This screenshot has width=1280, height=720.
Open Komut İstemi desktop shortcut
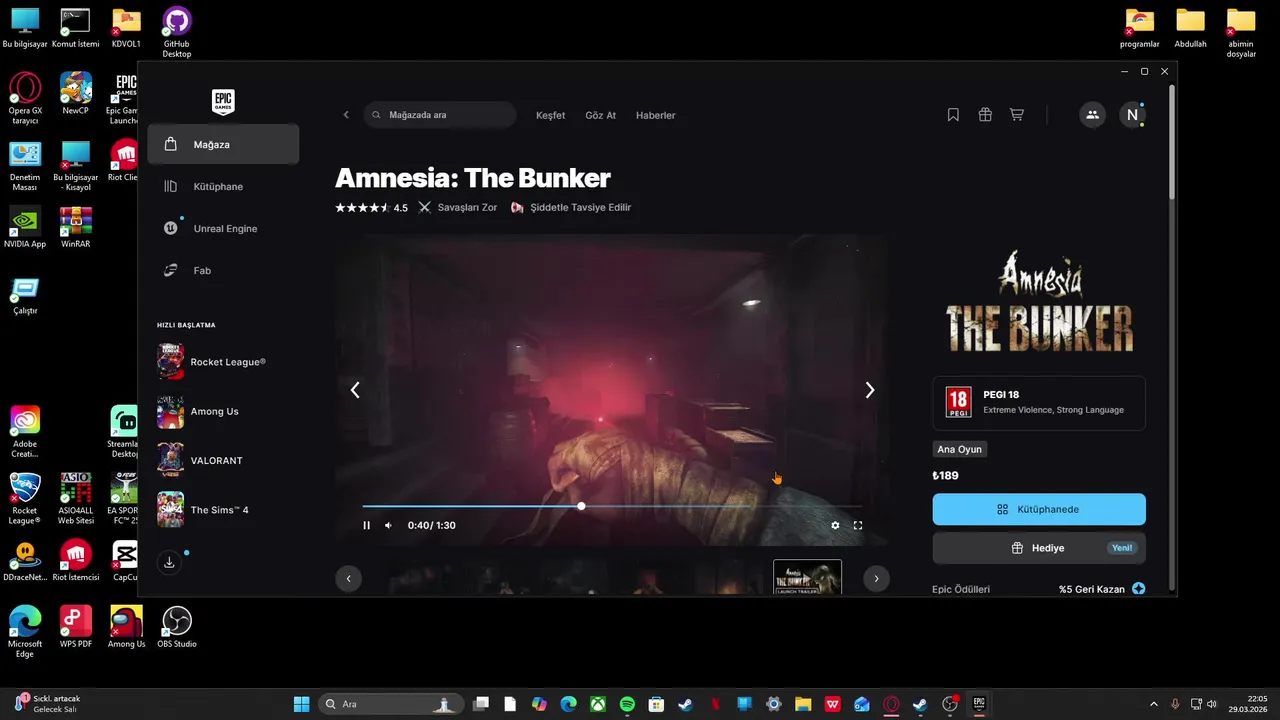click(76, 28)
